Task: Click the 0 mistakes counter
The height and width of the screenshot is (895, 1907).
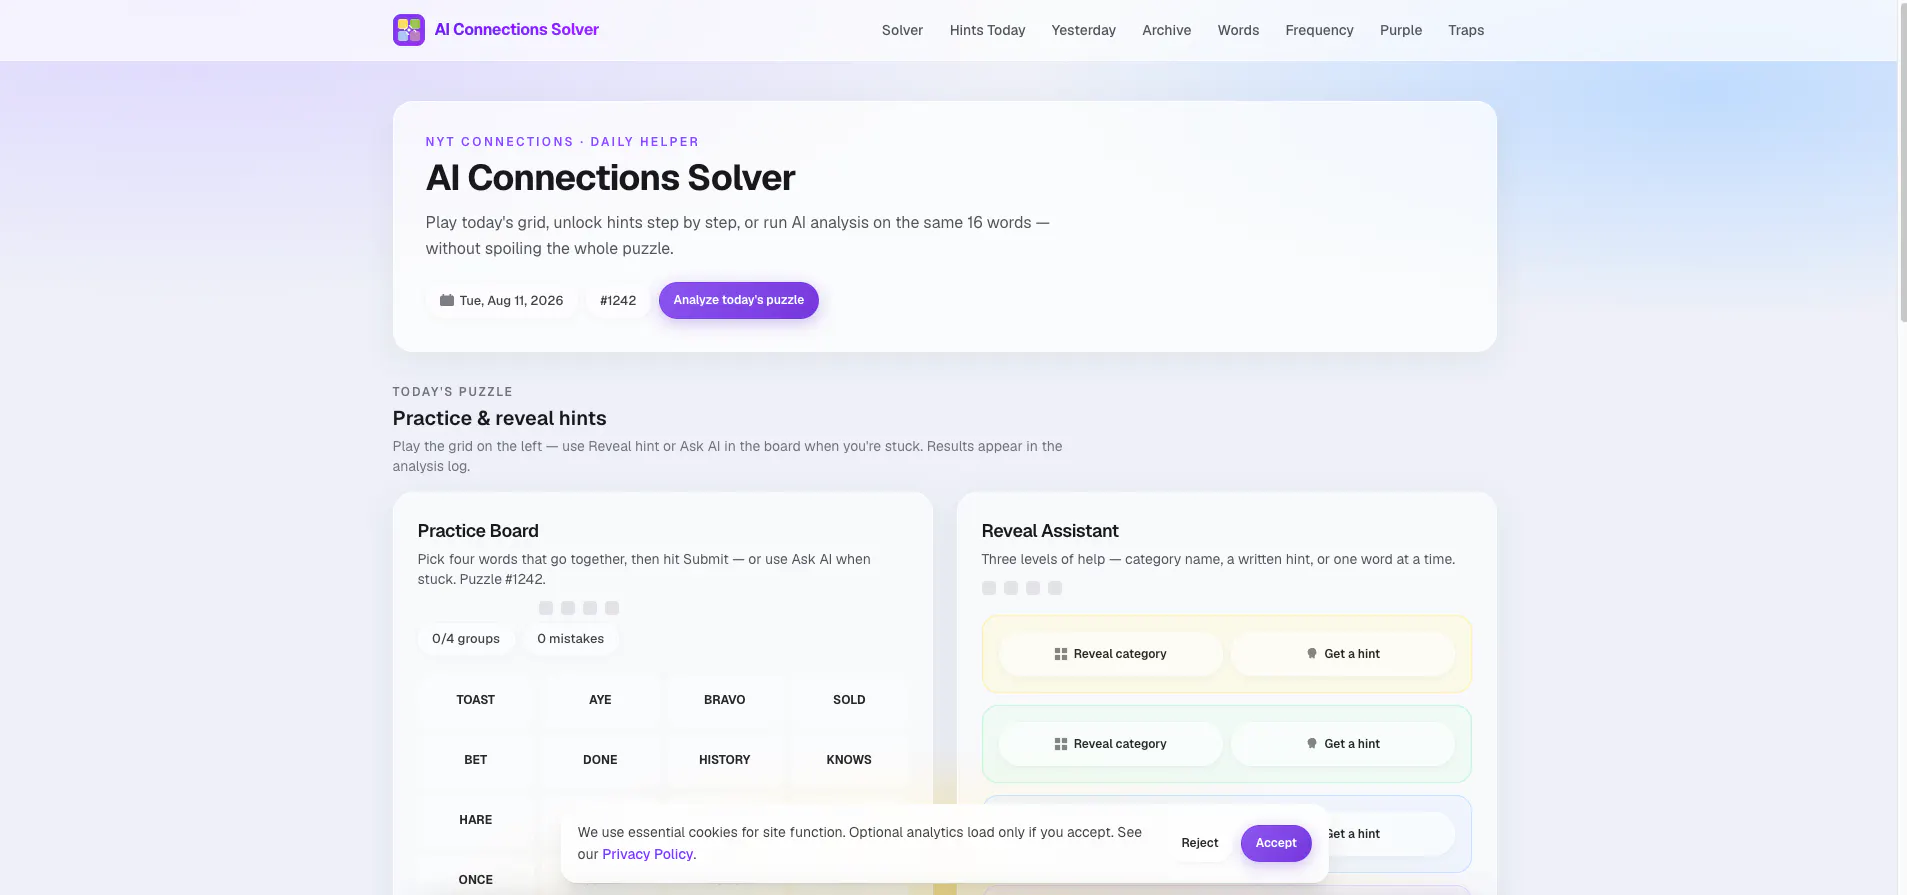Action: pyautogui.click(x=570, y=639)
